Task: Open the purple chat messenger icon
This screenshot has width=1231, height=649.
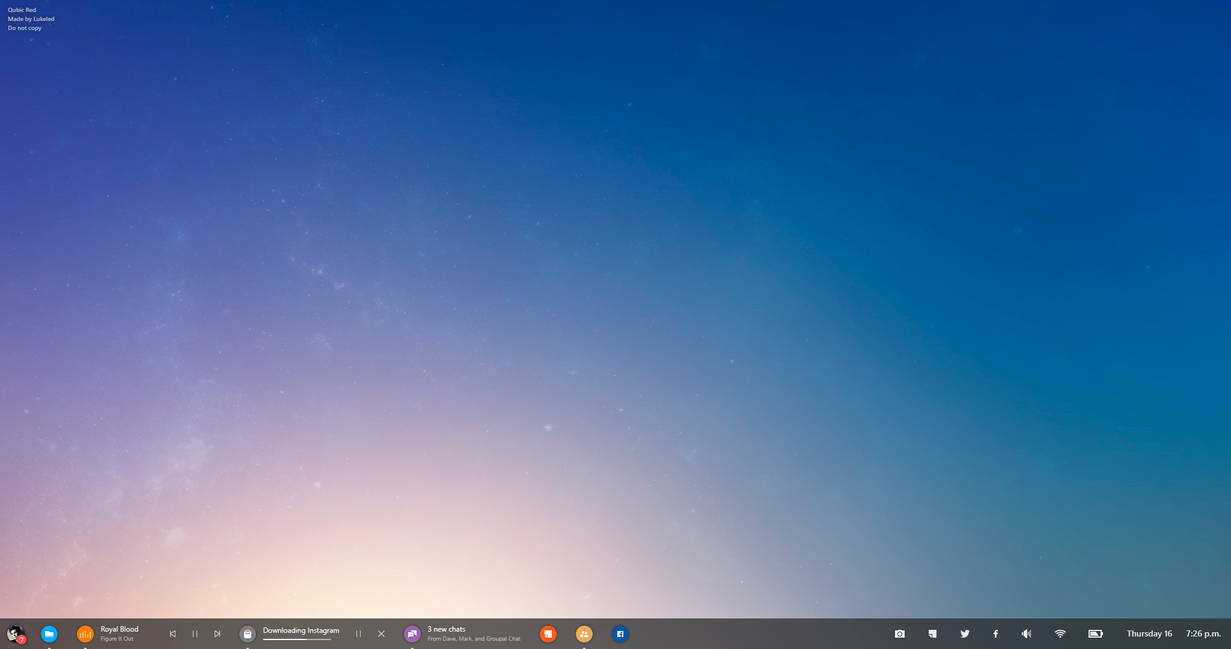Action: (411, 633)
